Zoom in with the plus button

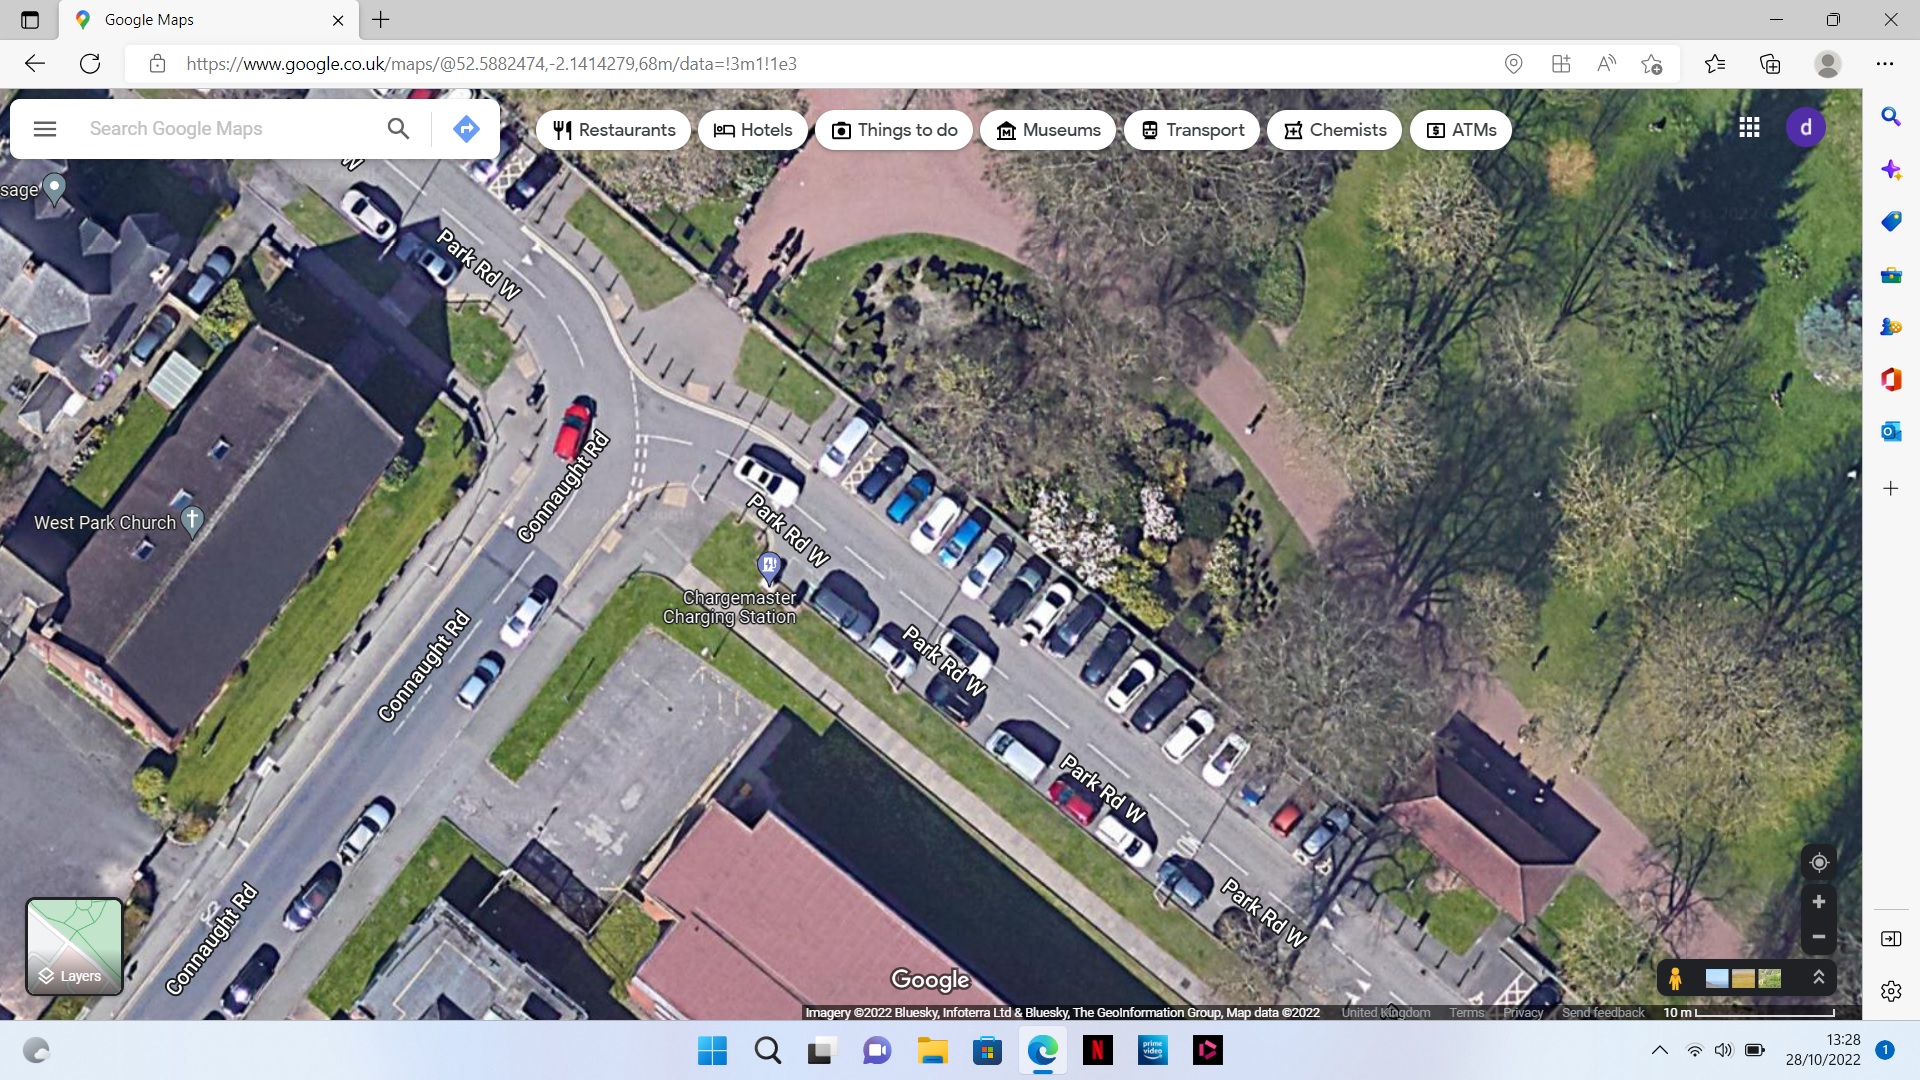point(1819,902)
